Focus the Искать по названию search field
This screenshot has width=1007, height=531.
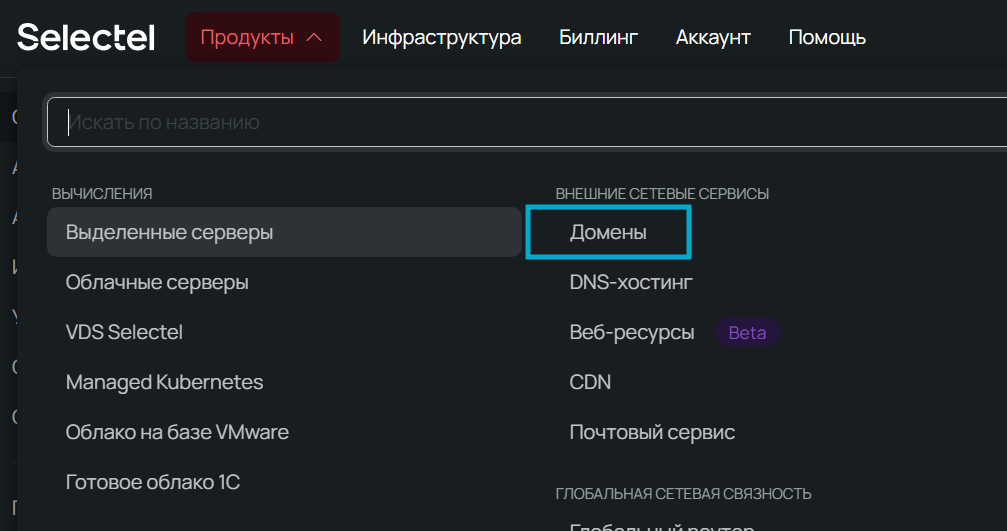527,122
